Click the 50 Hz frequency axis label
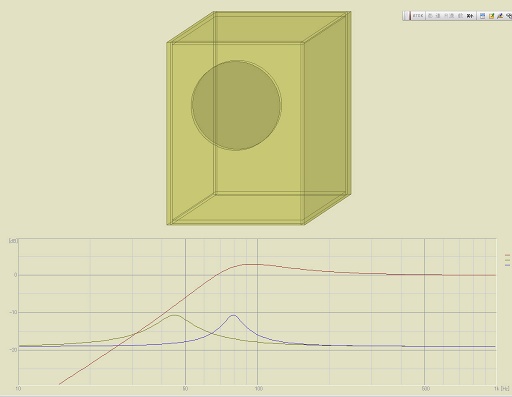512x397 pixels. click(185, 389)
